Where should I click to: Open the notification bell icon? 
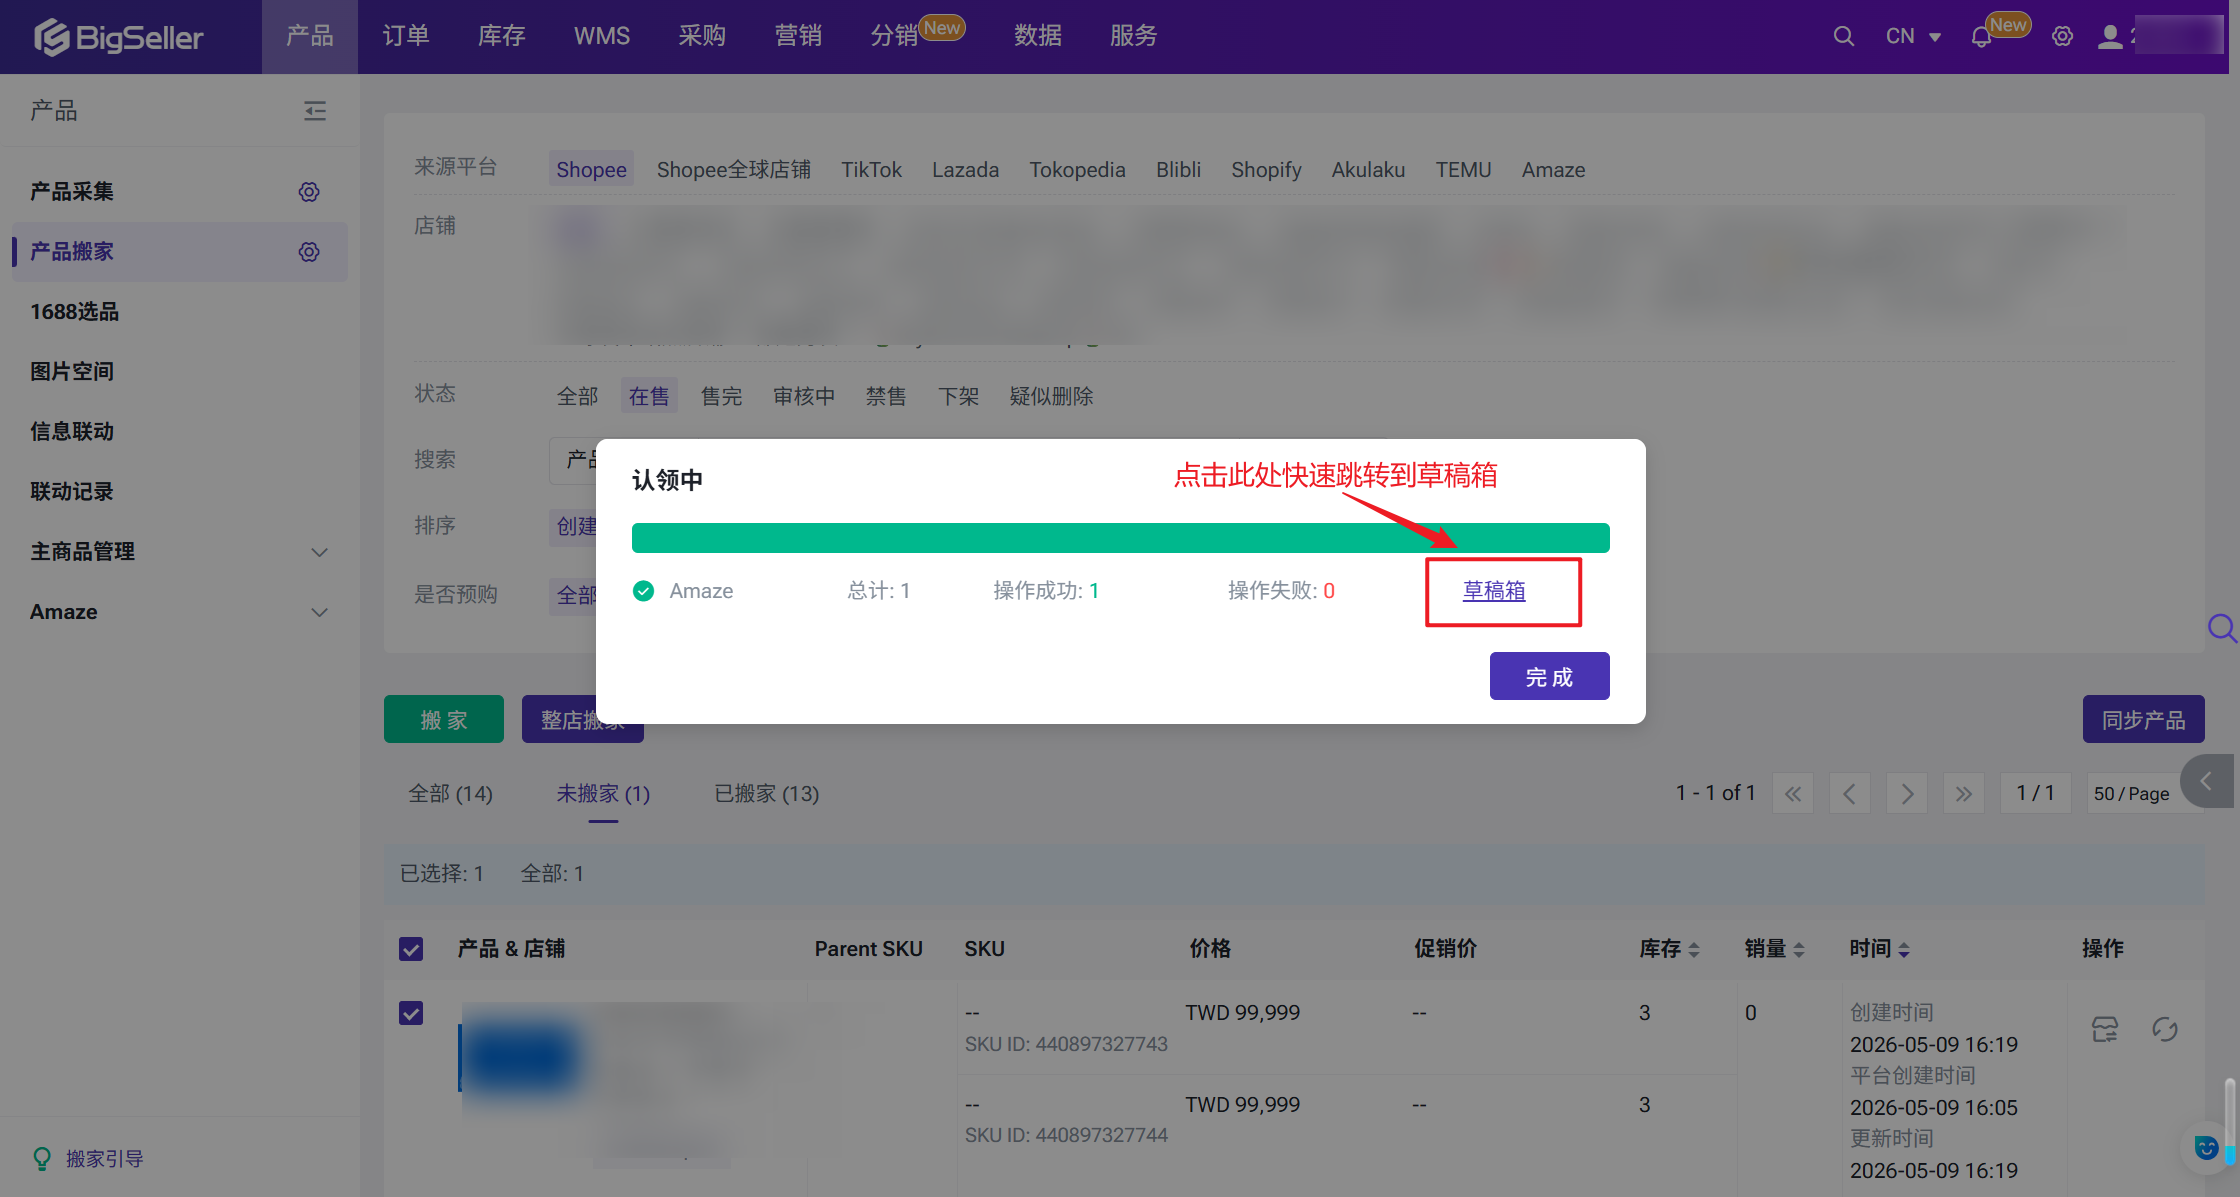(x=1981, y=37)
